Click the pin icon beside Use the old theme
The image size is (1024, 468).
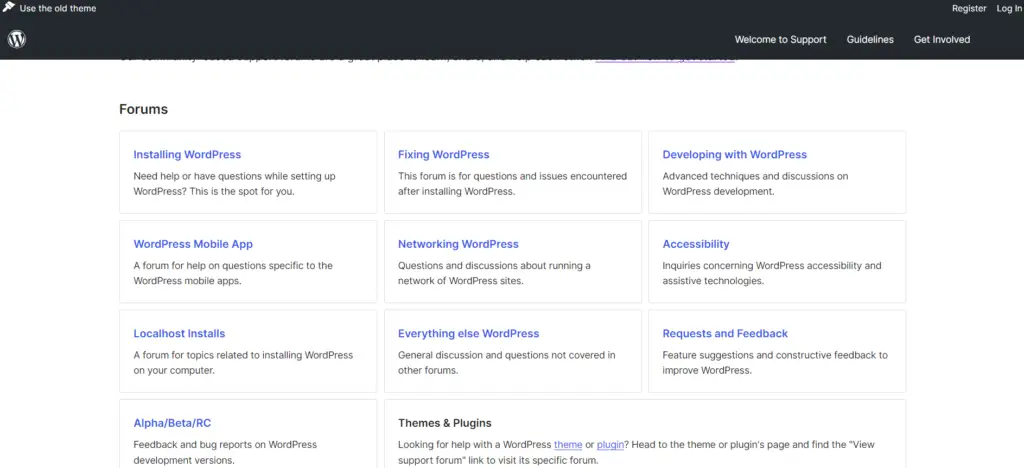pos(8,8)
